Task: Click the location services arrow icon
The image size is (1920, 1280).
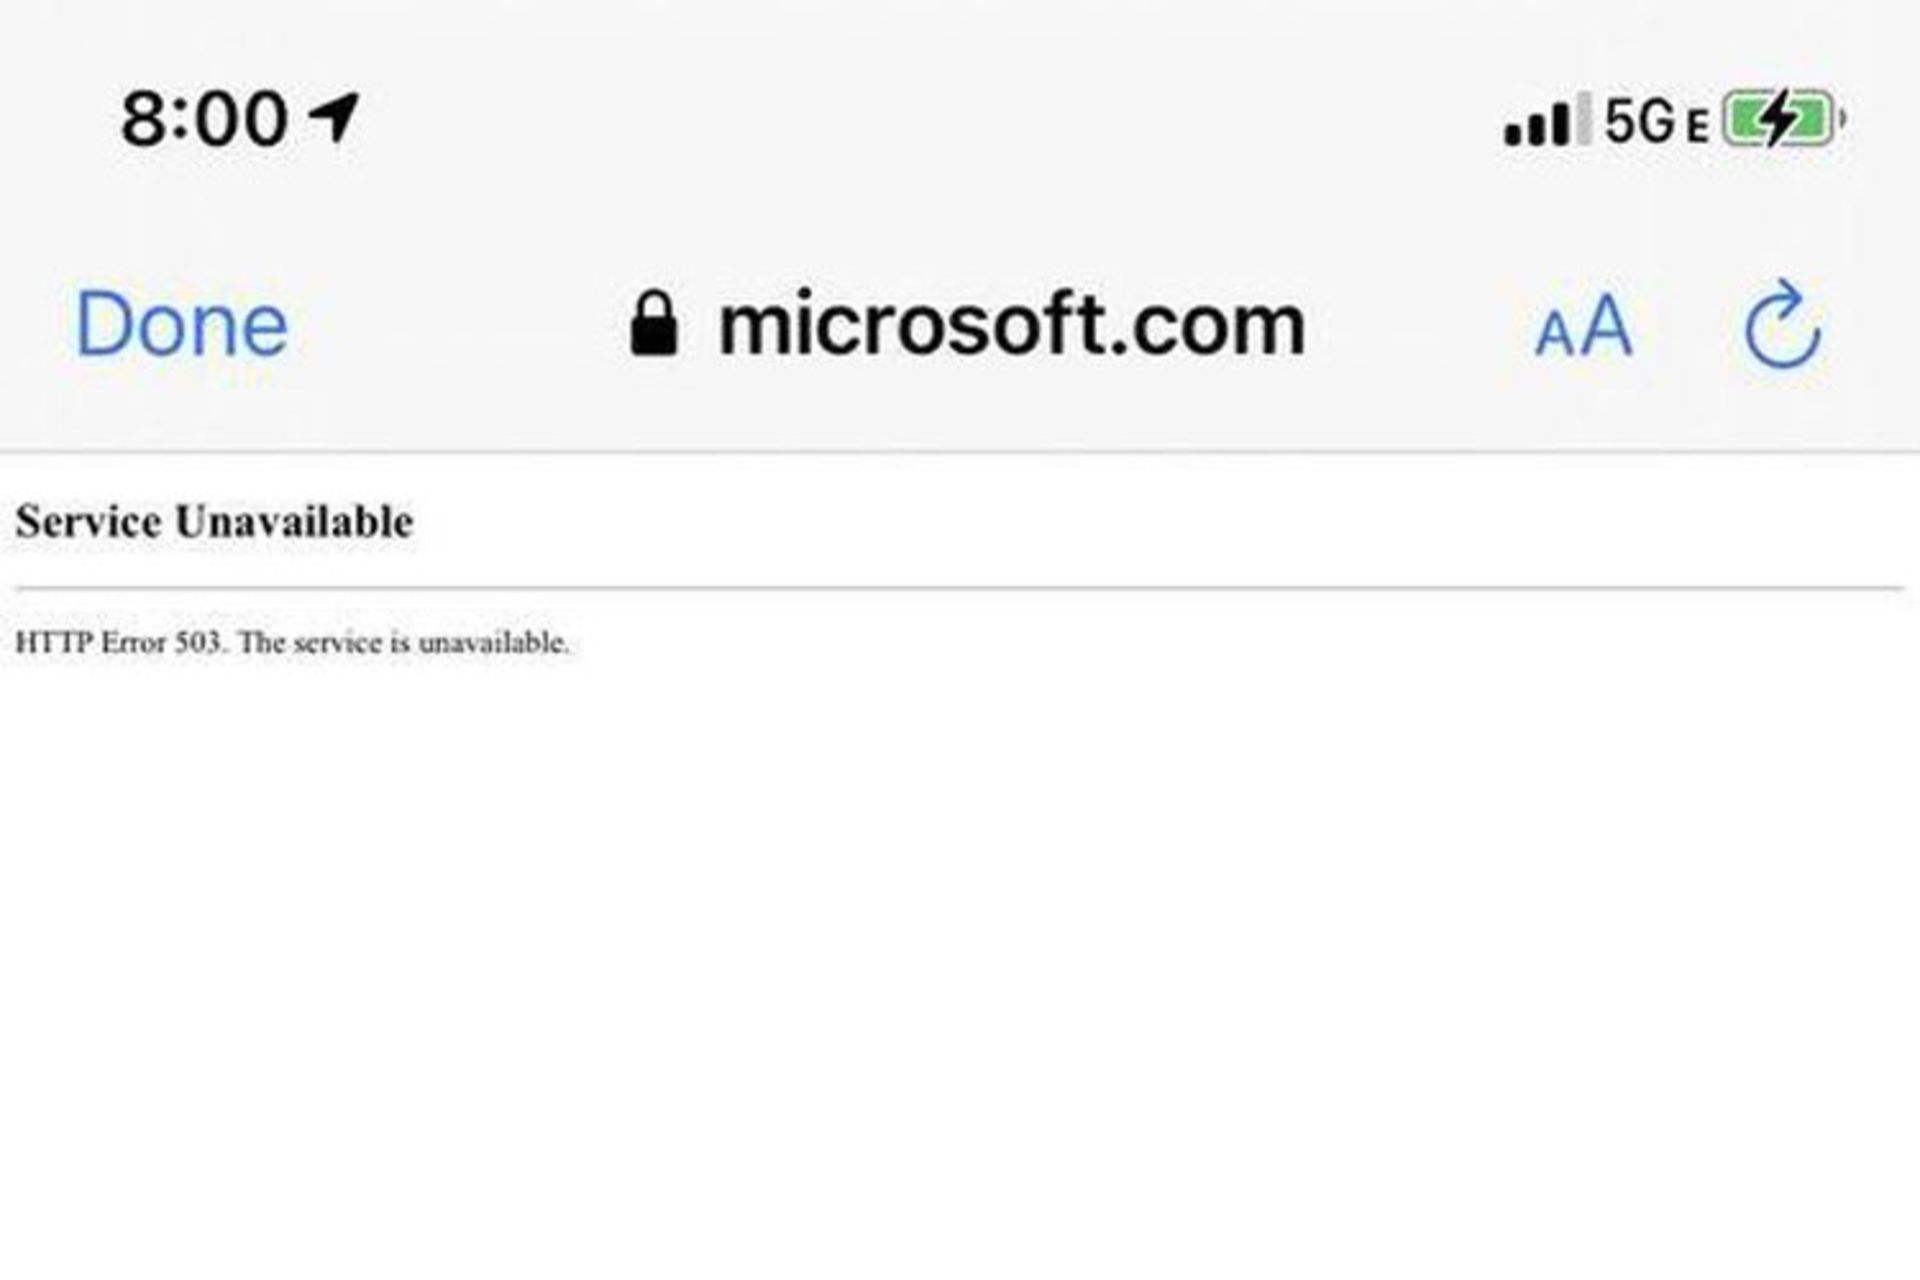Action: 334,118
